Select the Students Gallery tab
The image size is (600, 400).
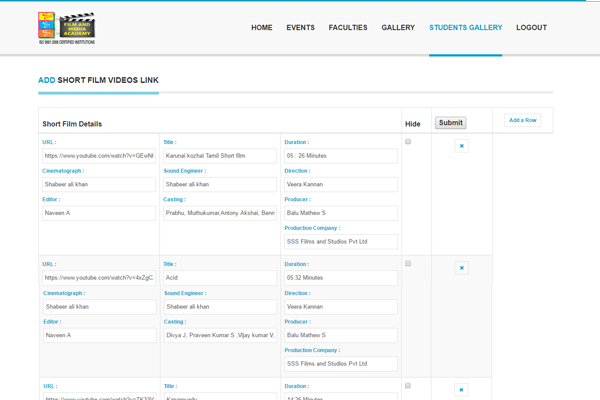pos(465,28)
